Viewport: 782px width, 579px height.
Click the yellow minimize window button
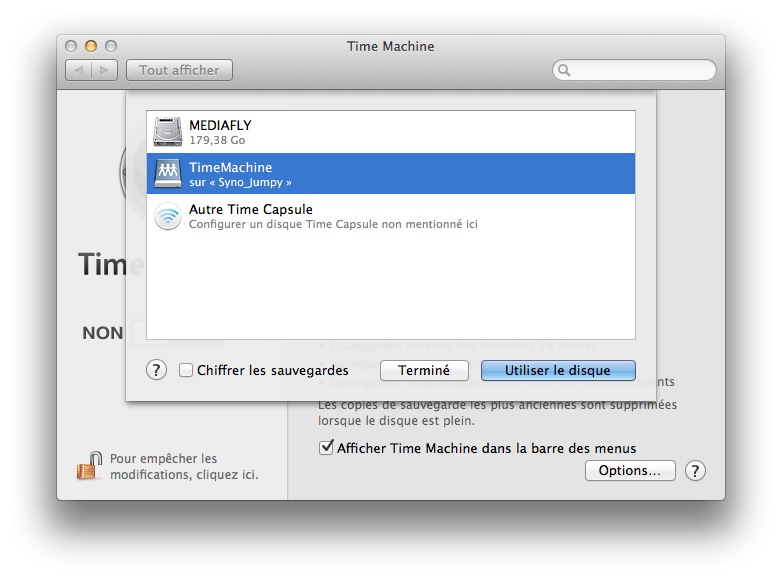click(91, 46)
